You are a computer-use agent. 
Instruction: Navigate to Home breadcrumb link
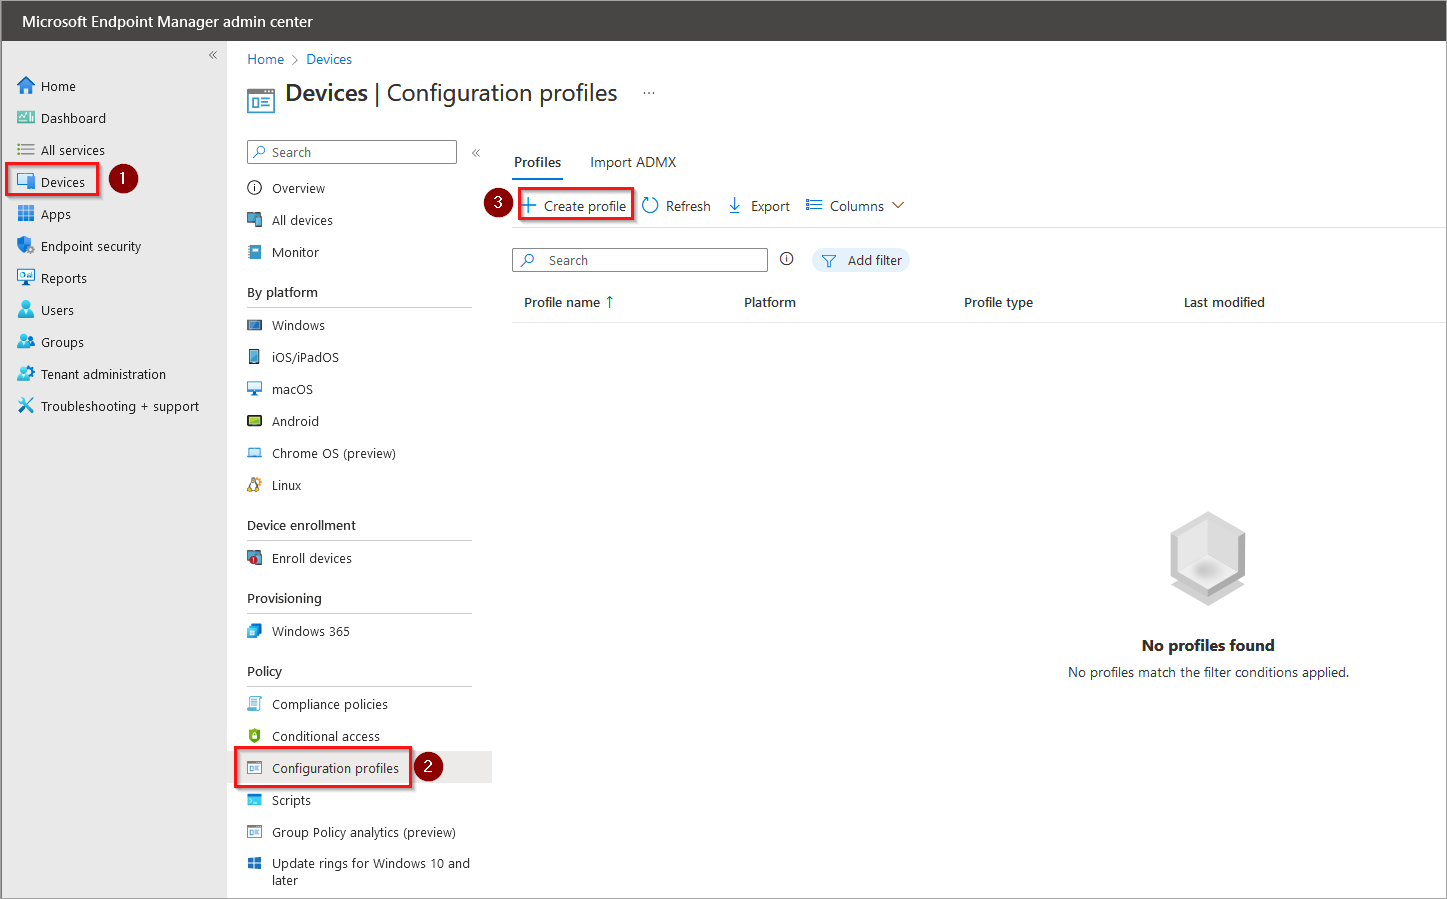coord(265,59)
